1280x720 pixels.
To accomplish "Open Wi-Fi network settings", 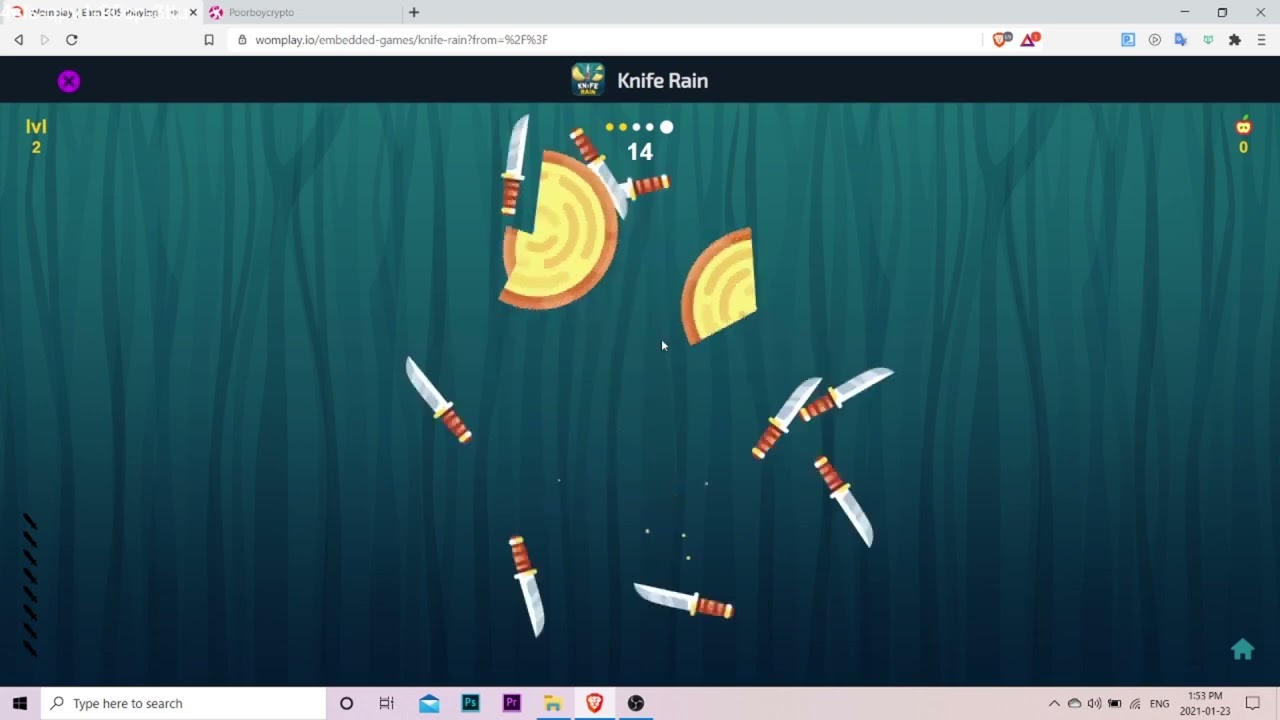I will click(1135, 704).
